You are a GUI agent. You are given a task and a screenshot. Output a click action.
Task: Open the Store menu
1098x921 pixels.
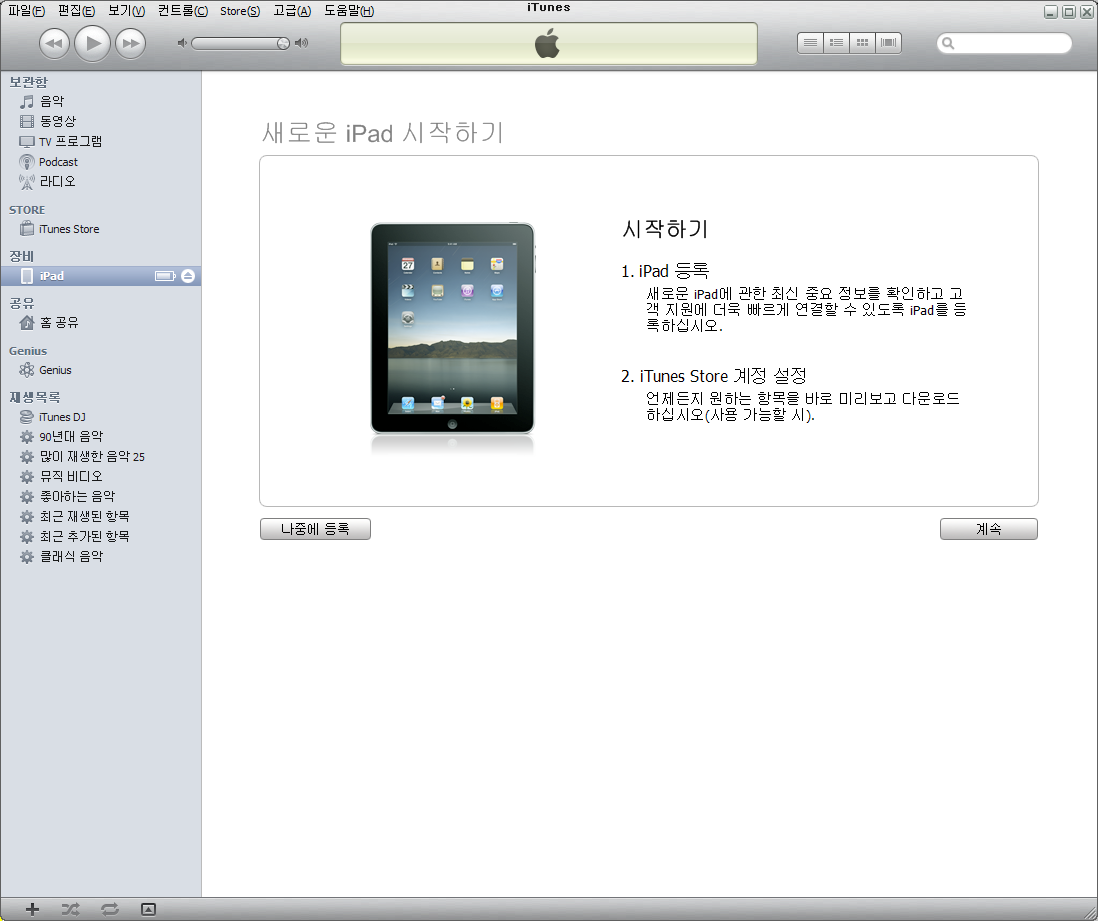239,11
